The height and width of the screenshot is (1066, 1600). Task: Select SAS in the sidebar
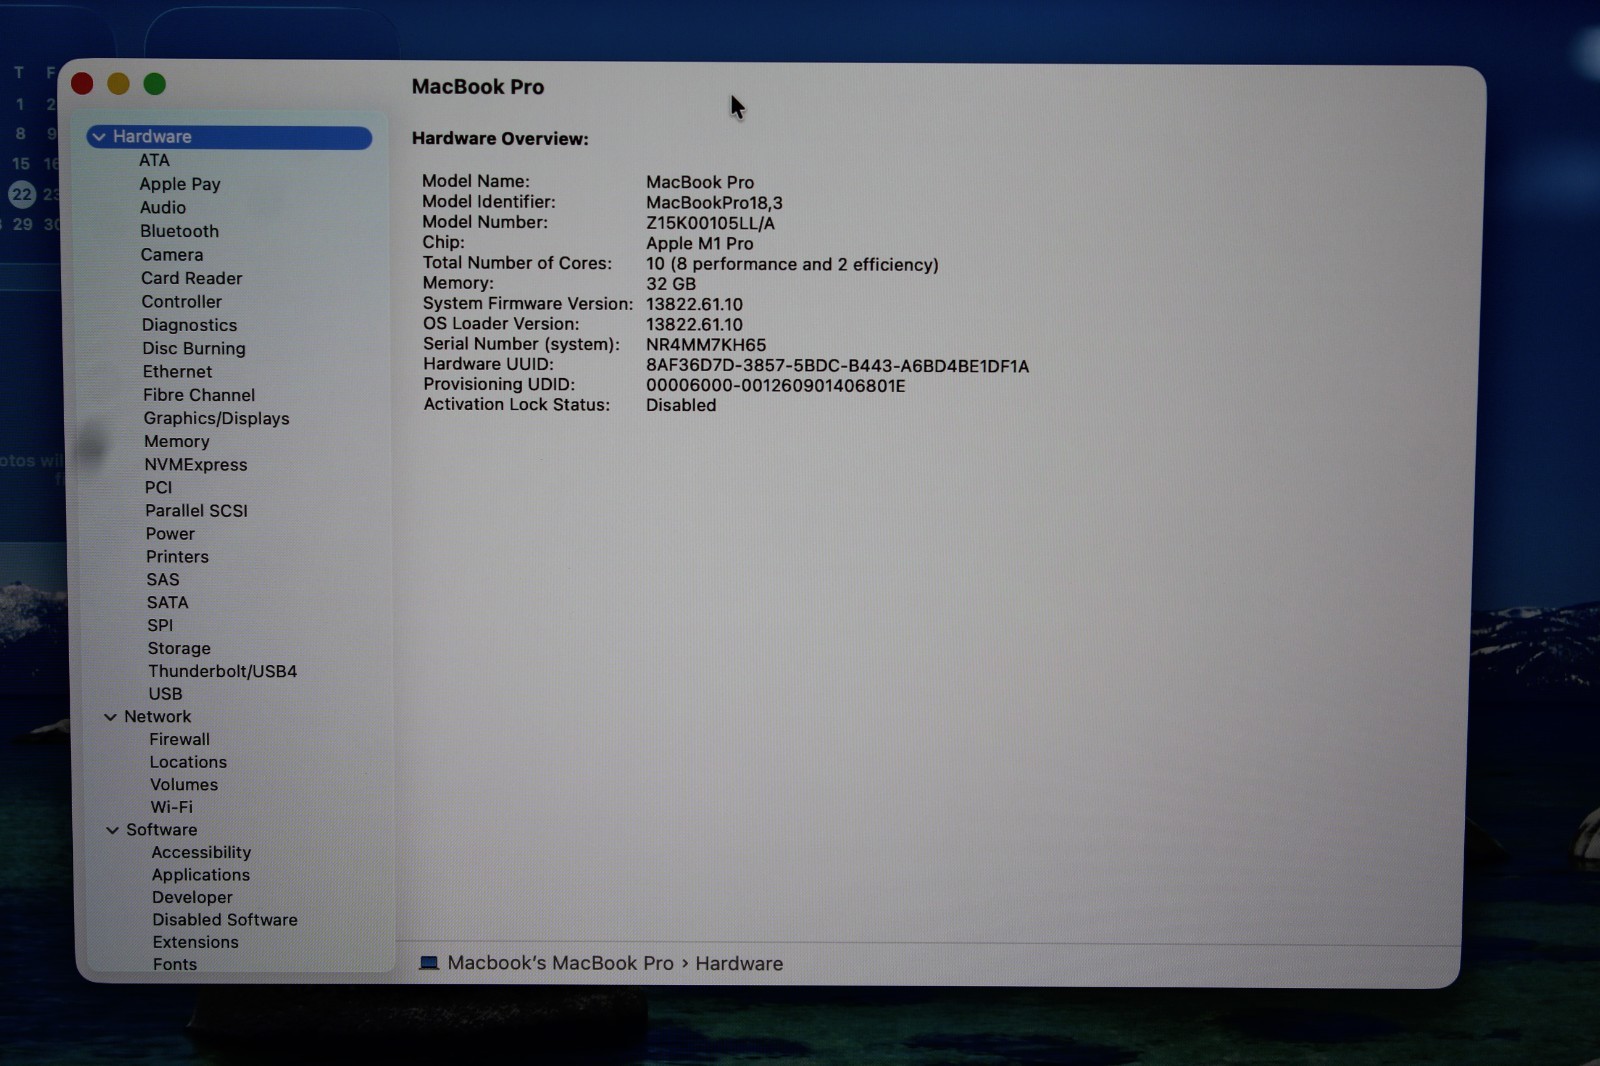tap(163, 579)
